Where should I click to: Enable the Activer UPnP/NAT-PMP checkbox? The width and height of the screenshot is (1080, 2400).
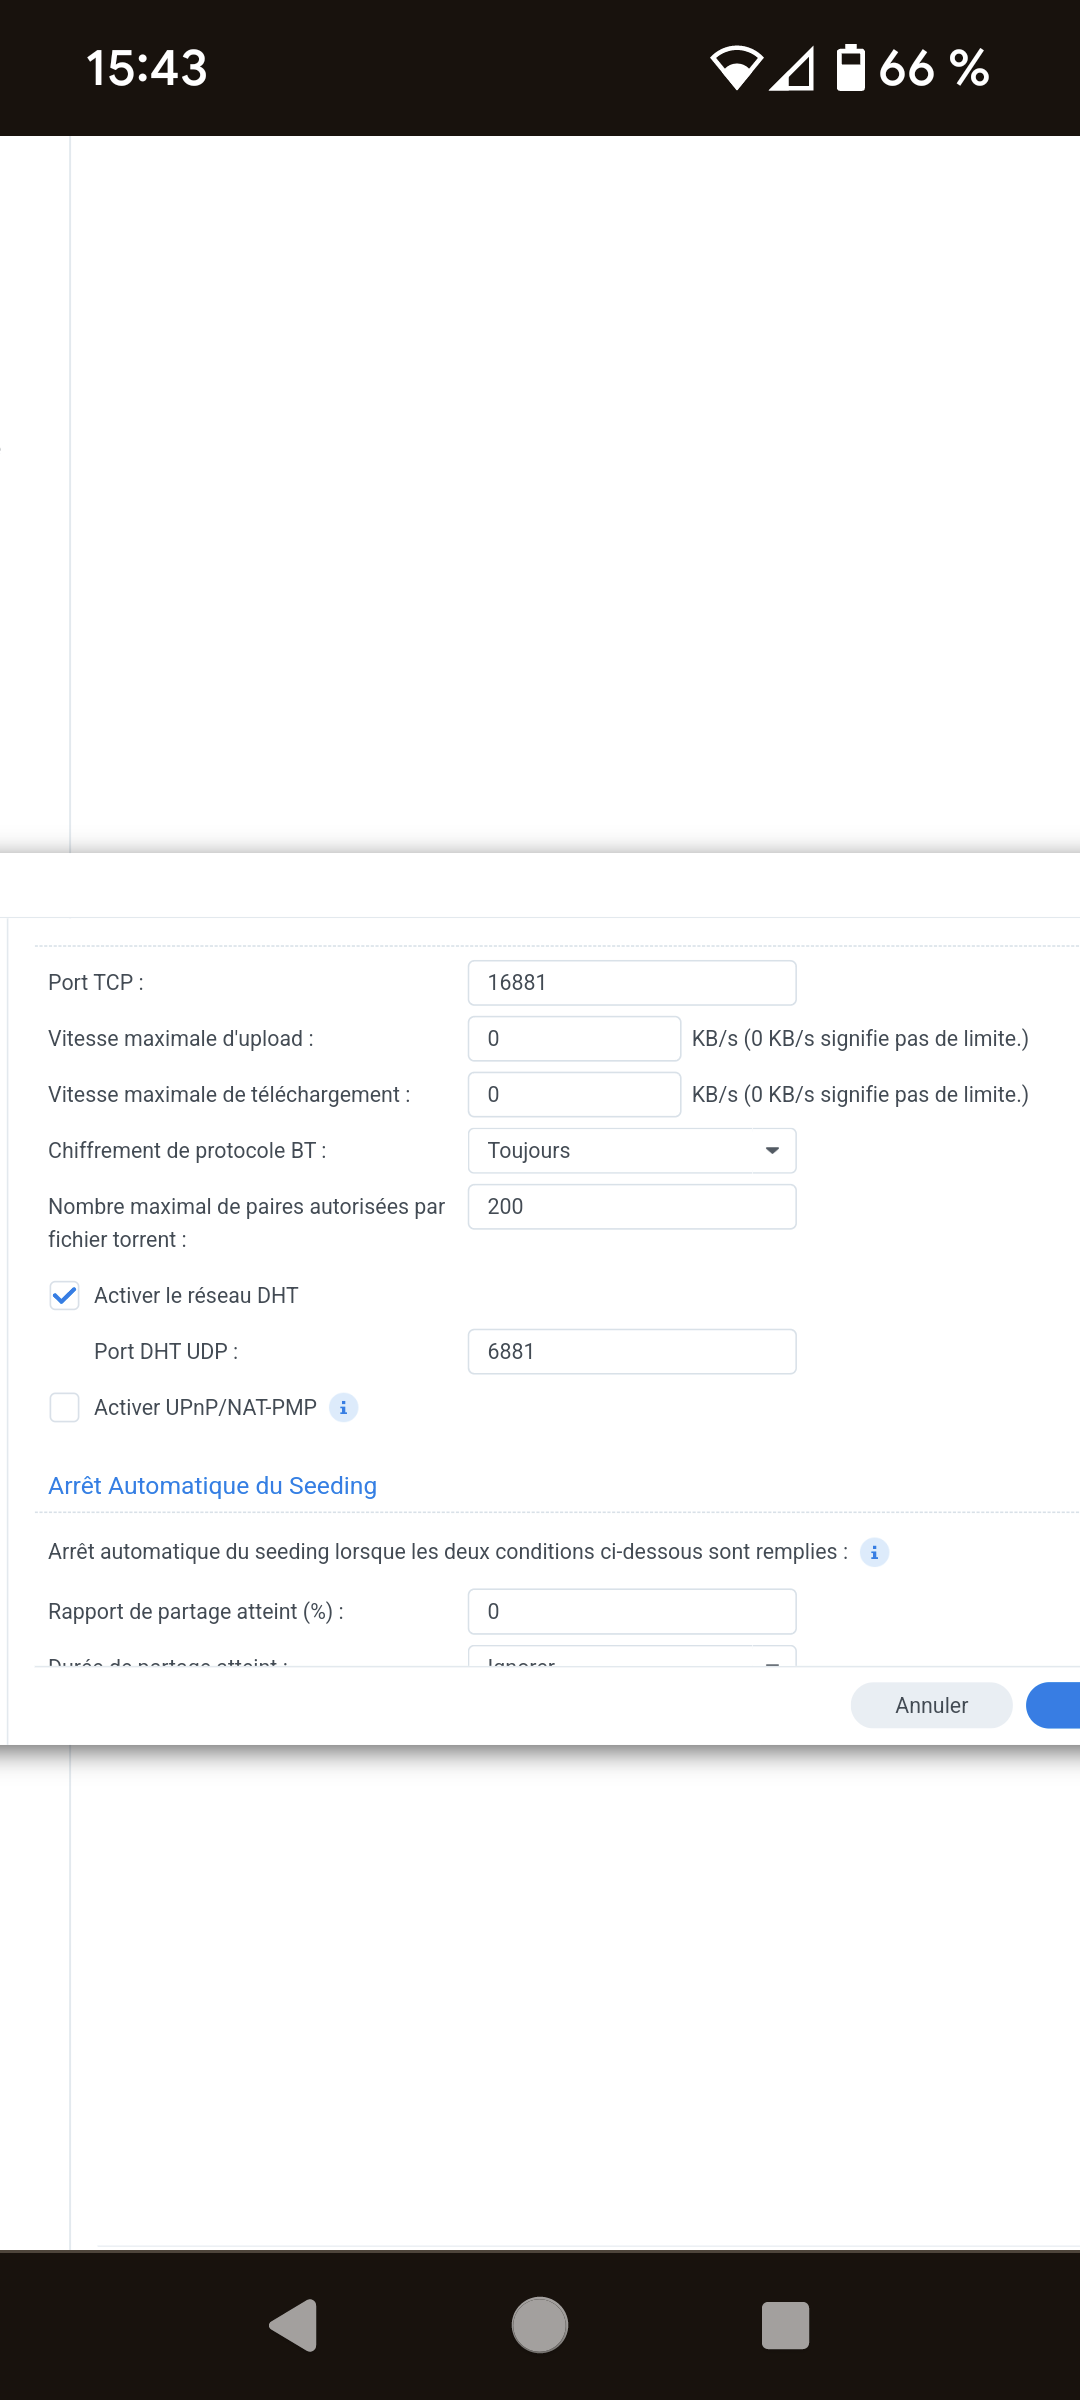[x=65, y=1408]
